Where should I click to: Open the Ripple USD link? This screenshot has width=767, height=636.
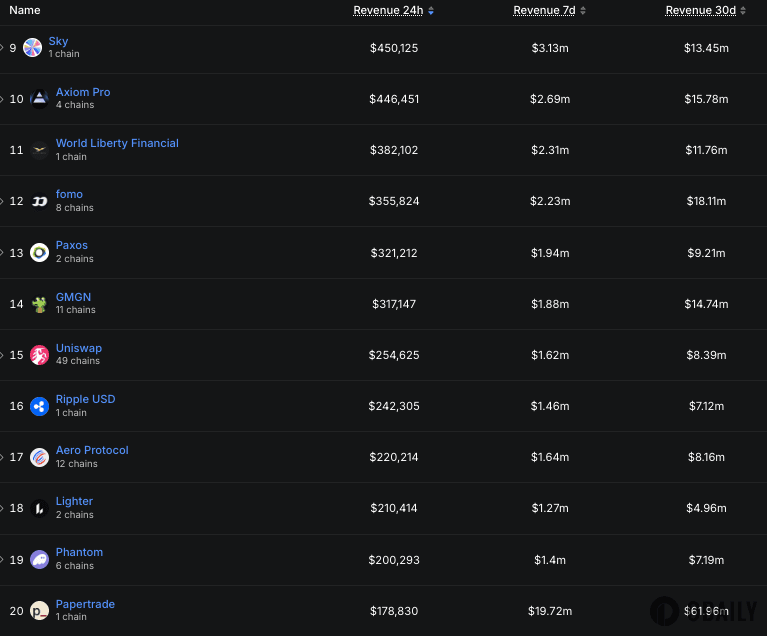pos(86,399)
